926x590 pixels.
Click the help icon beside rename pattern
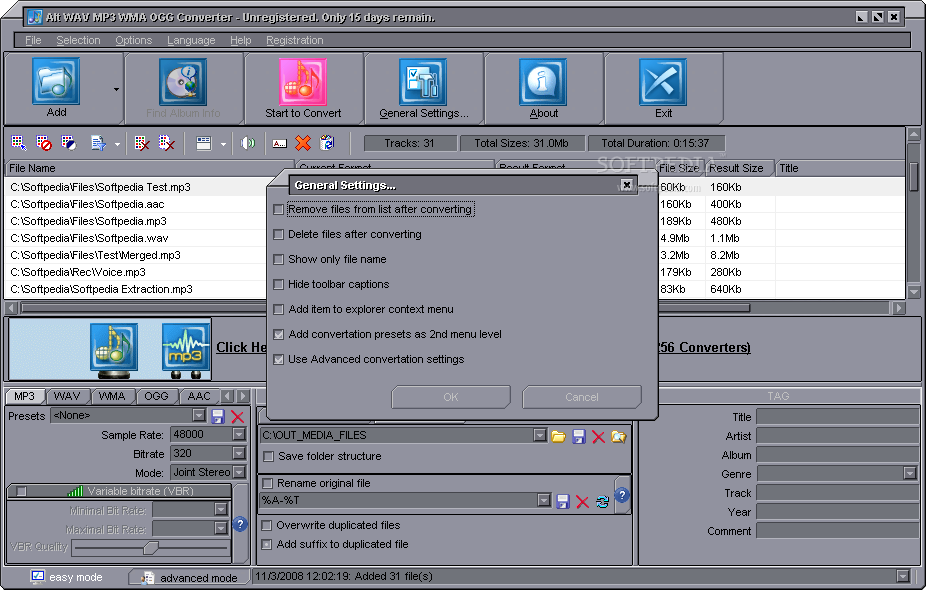[x=622, y=496]
